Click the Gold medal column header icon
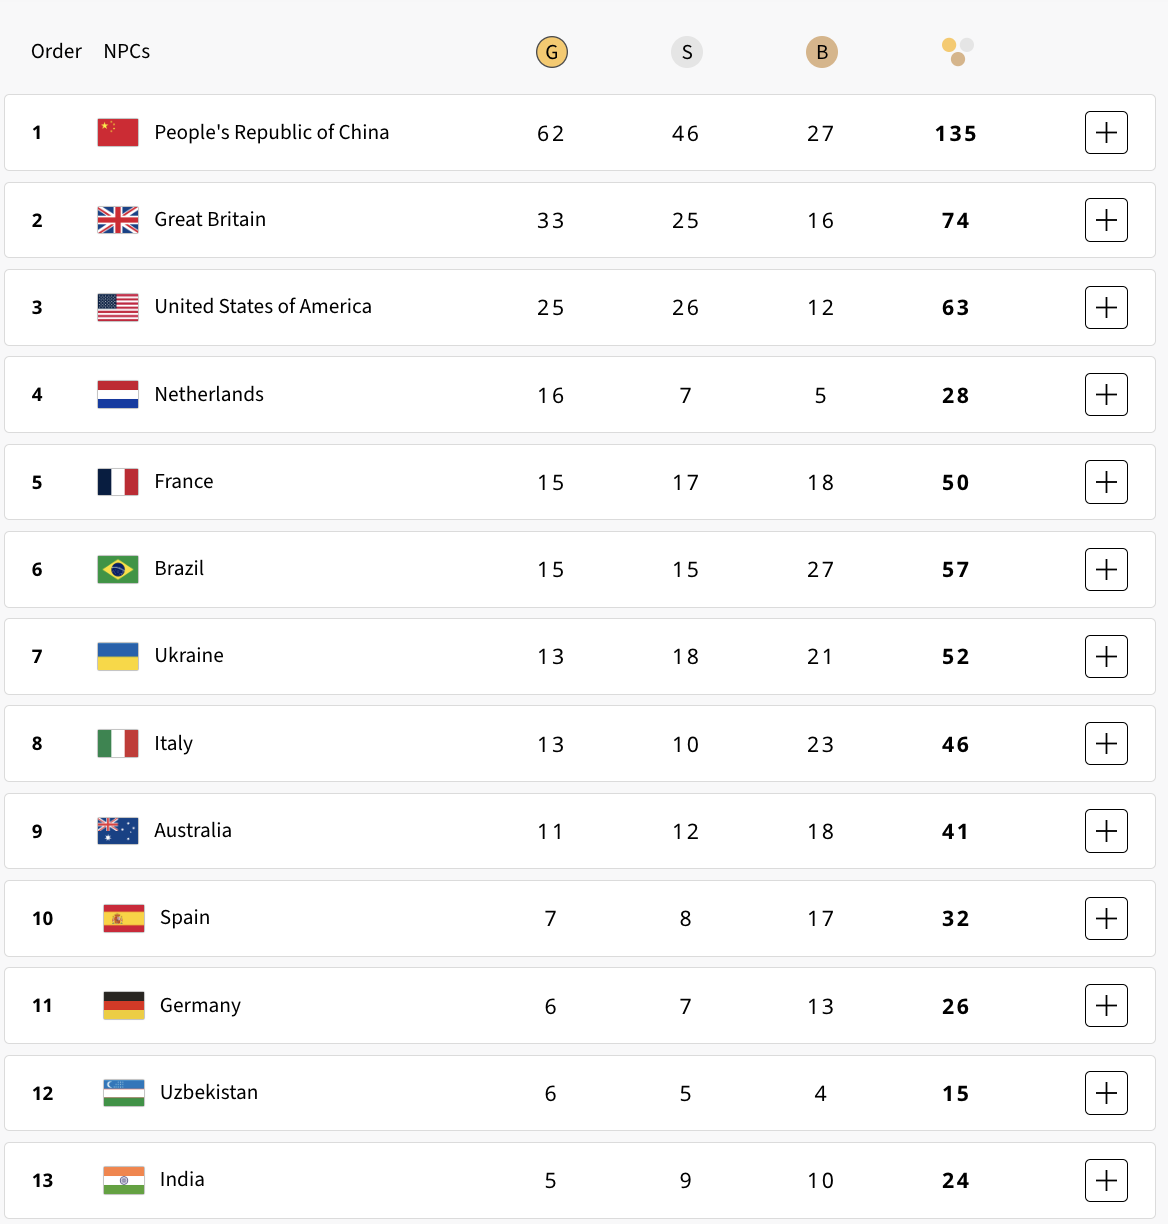Viewport: 1168px width, 1224px height. tap(551, 52)
